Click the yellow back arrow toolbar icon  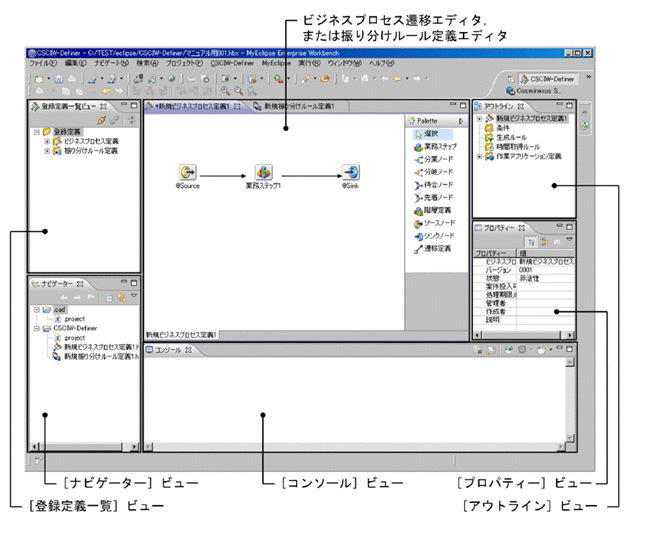coord(398,78)
